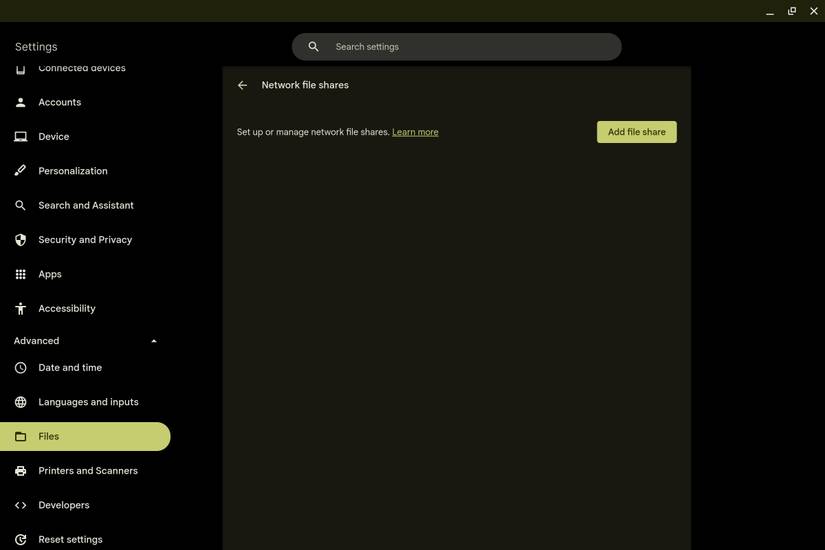Open the Learn more link
This screenshot has width=825, height=550.
(x=415, y=132)
